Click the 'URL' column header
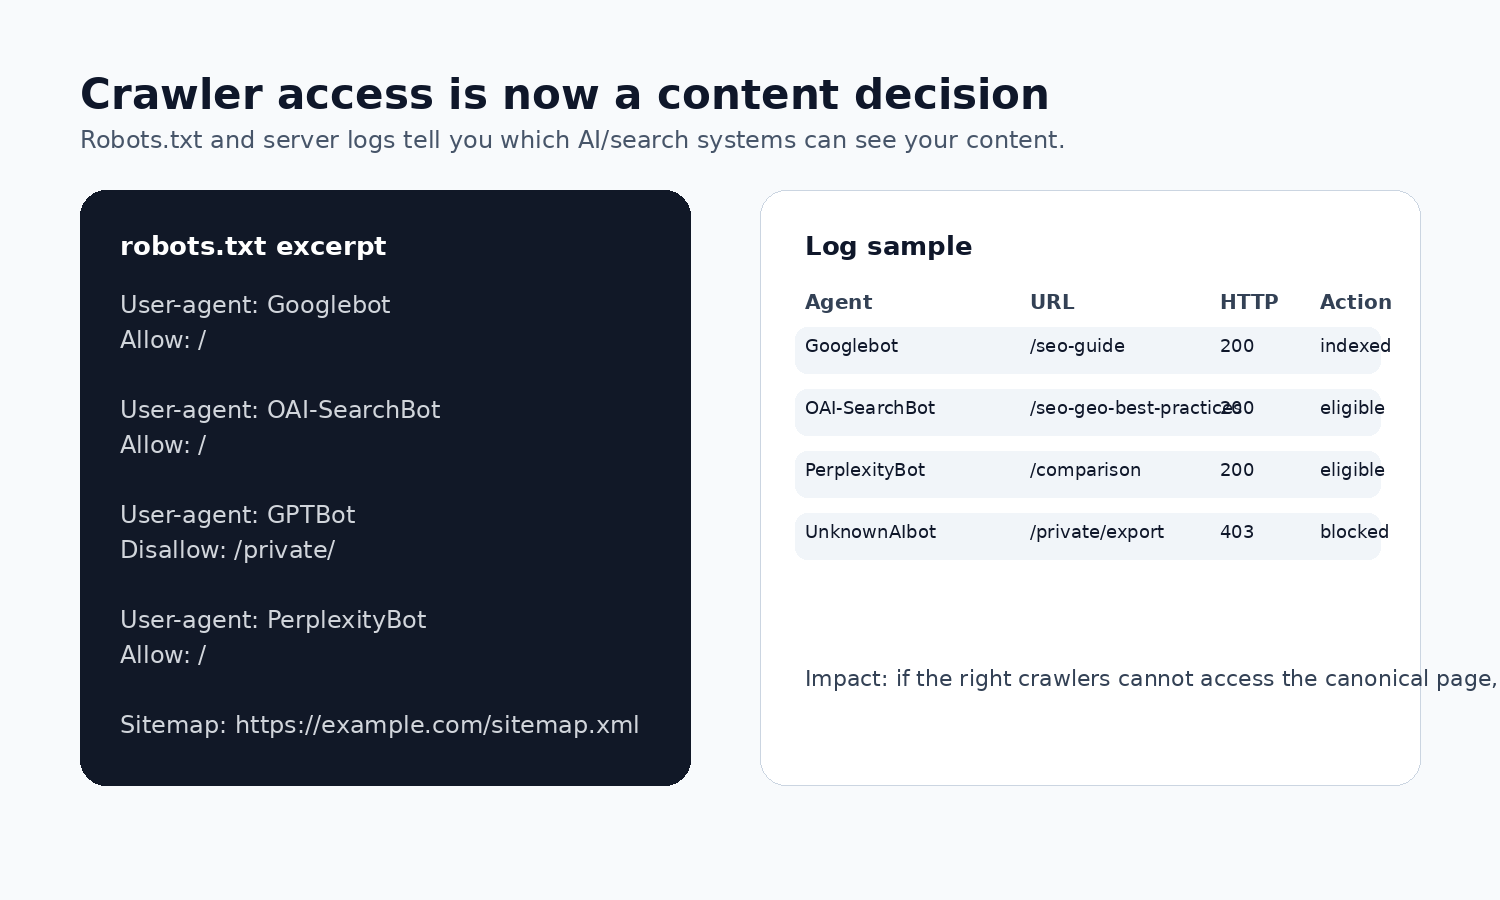1500x900 pixels. 1052,302
